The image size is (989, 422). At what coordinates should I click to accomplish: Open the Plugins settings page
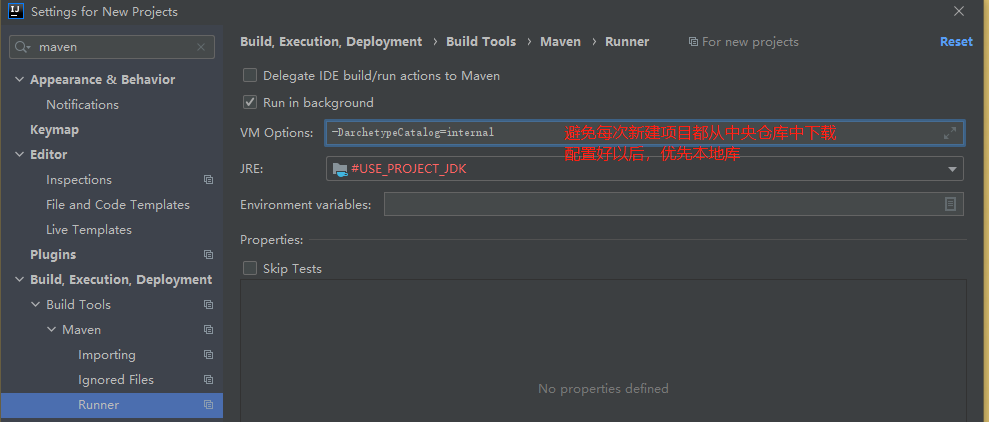pos(53,255)
